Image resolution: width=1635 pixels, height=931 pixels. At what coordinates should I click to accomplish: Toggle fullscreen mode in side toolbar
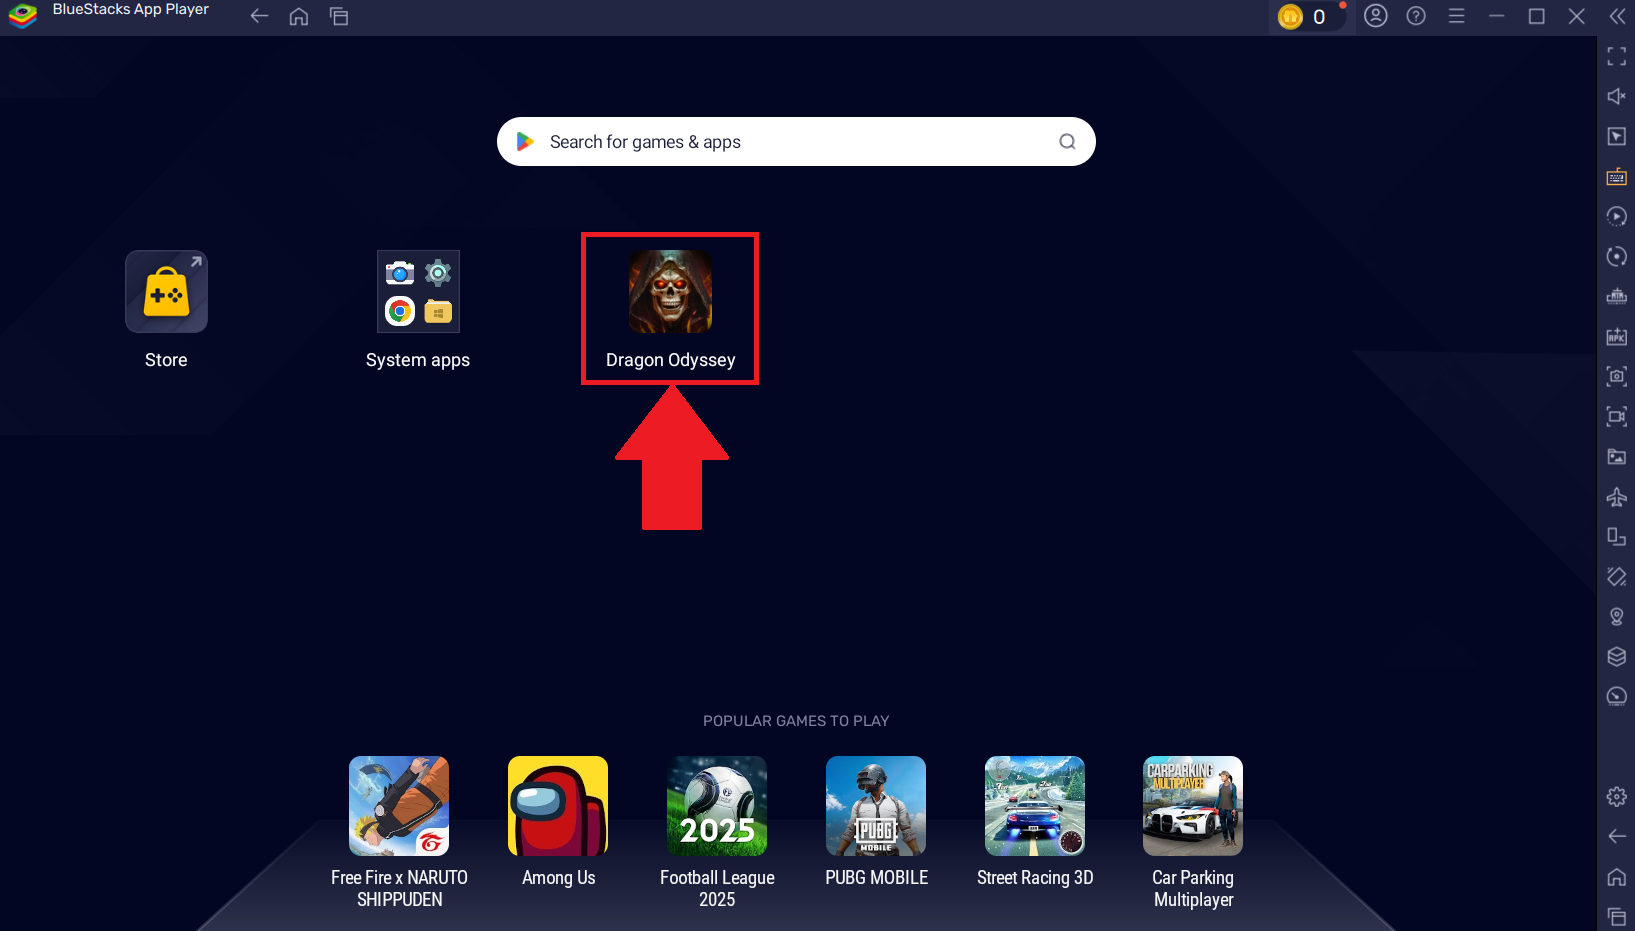tap(1616, 56)
